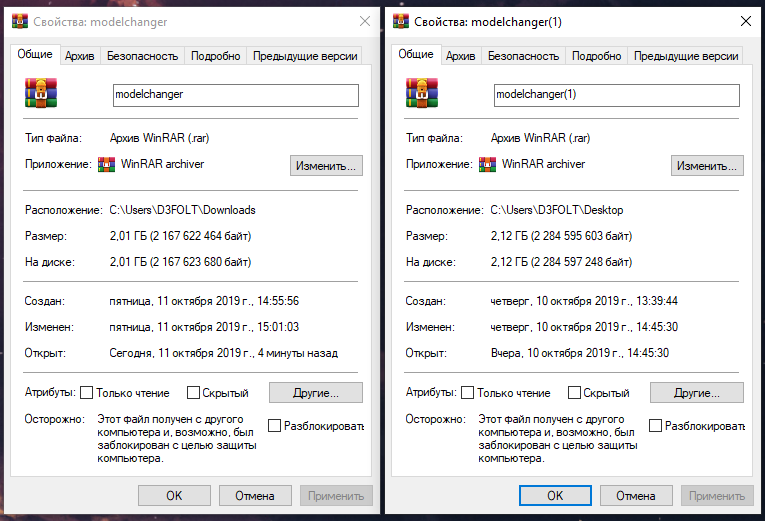
Task: Open "Другие..." attributes in modelchanger window
Action: tap(316, 393)
